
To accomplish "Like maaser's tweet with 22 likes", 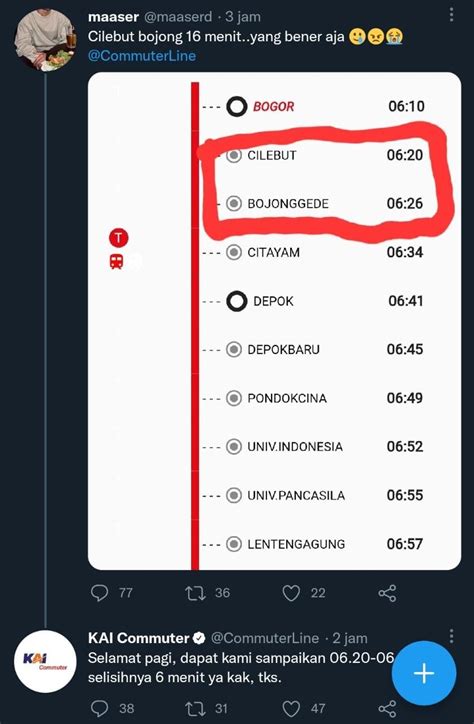I will pos(291,593).
